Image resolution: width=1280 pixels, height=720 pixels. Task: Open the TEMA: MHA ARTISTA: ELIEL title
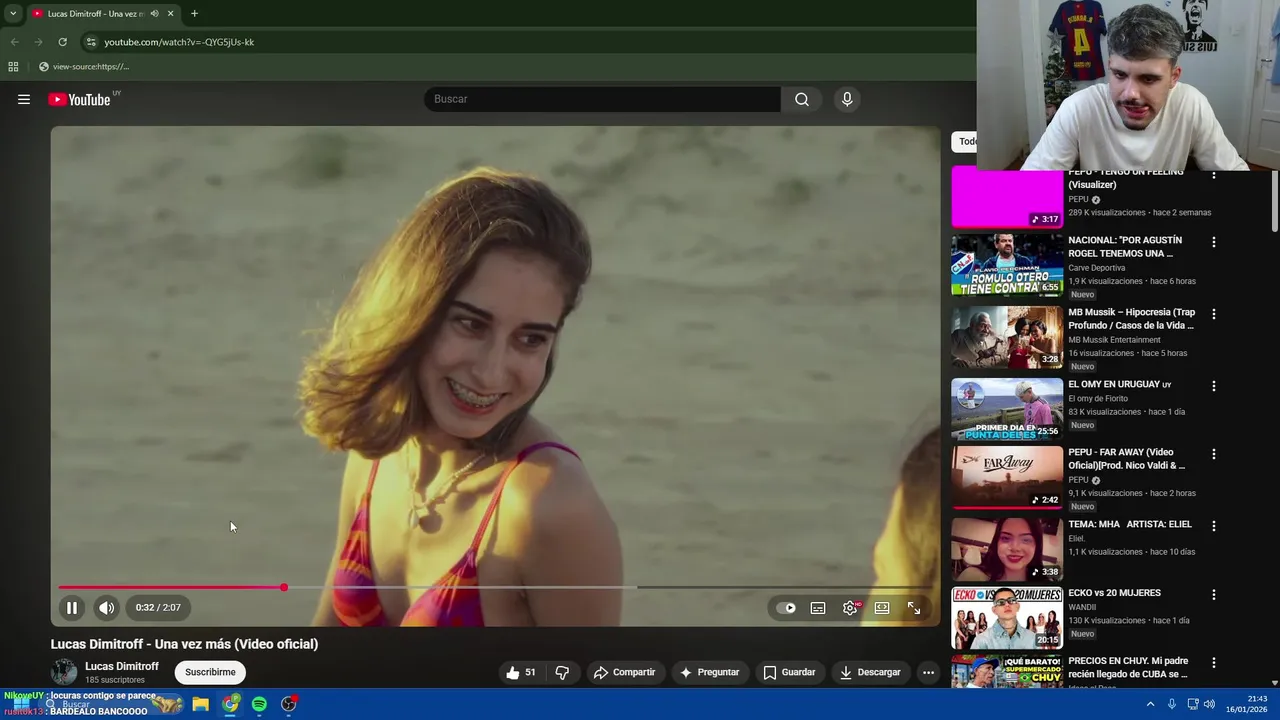(1130, 524)
